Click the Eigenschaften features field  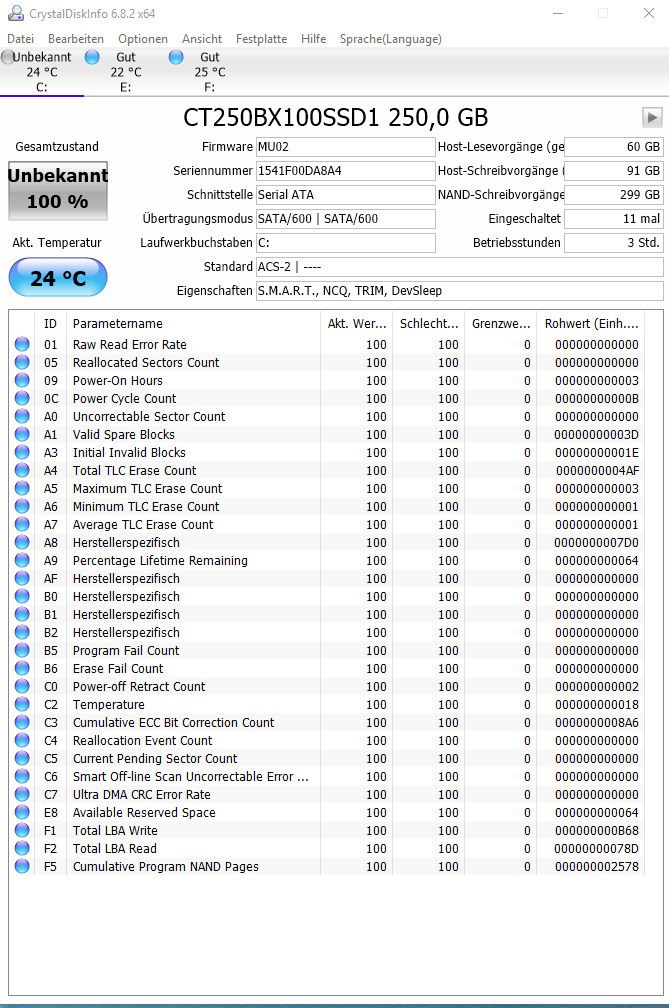(x=459, y=291)
